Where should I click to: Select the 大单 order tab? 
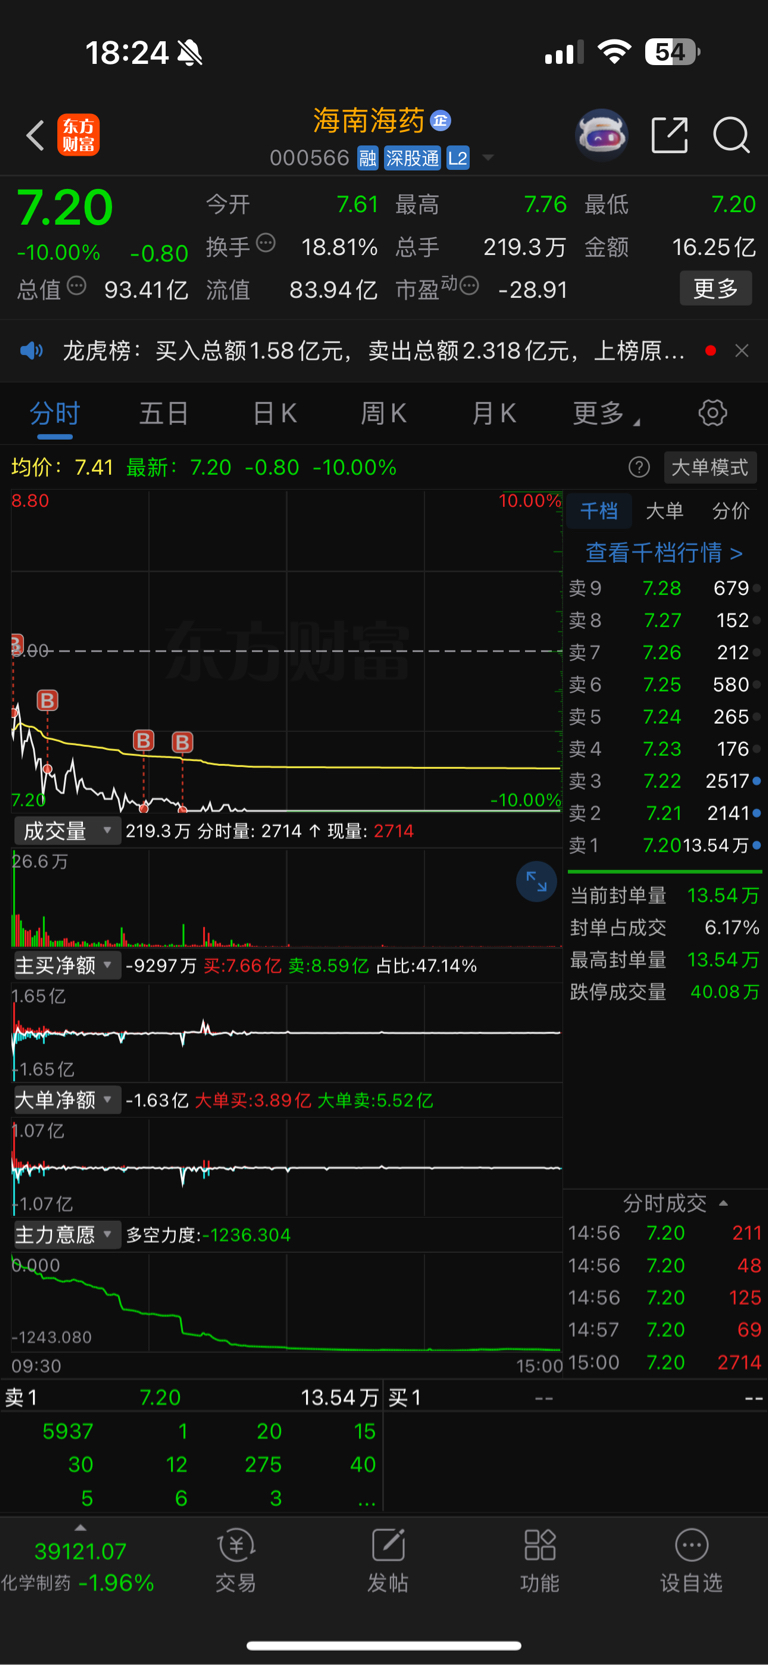pyautogui.click(x=664, y=511)
